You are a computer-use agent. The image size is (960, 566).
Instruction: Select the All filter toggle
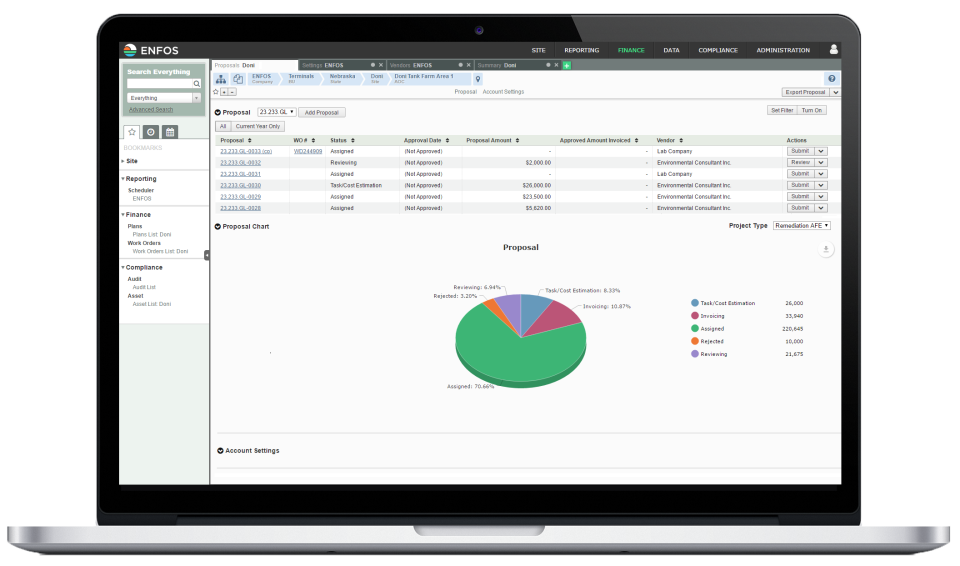(x=223, y=126)
